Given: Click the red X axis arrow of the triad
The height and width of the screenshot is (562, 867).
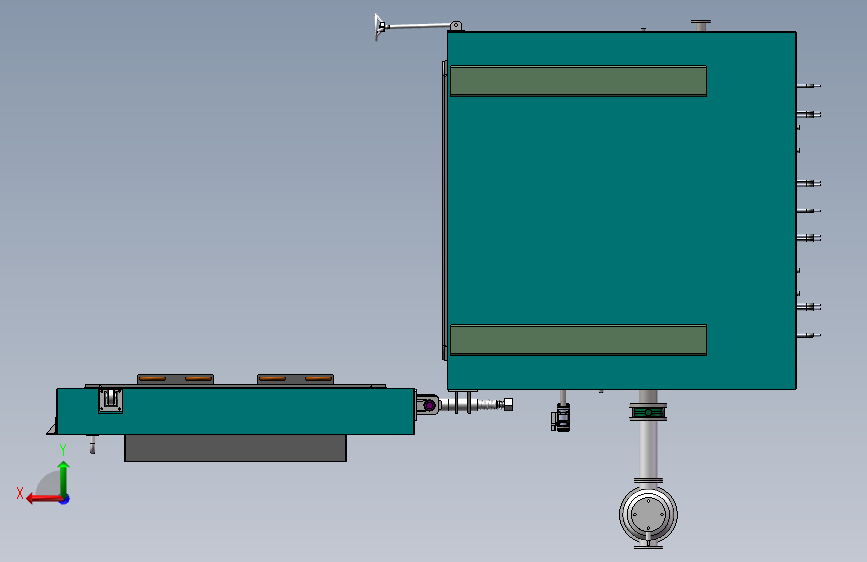Looking at the screenshot, I should (43, 499).
